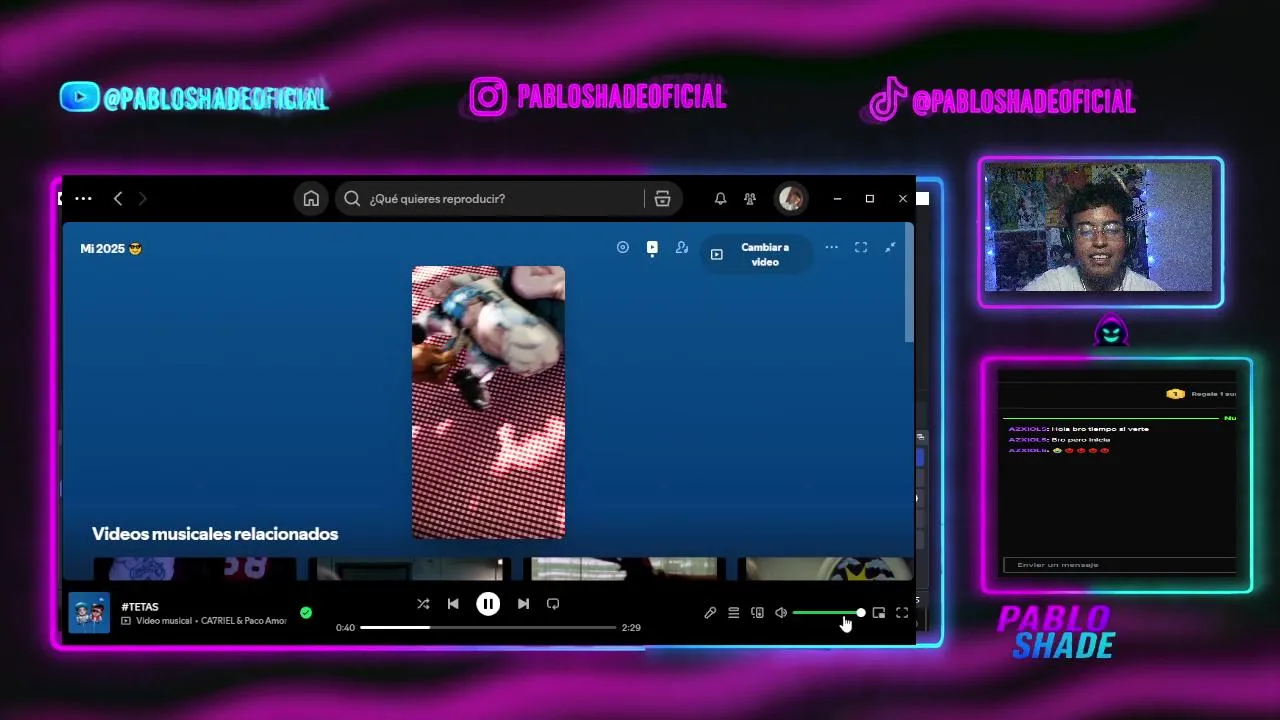Click the 'Videos musicales relacionados' heading
Viewport: 1280px width, 720px height.
[215, 534]
